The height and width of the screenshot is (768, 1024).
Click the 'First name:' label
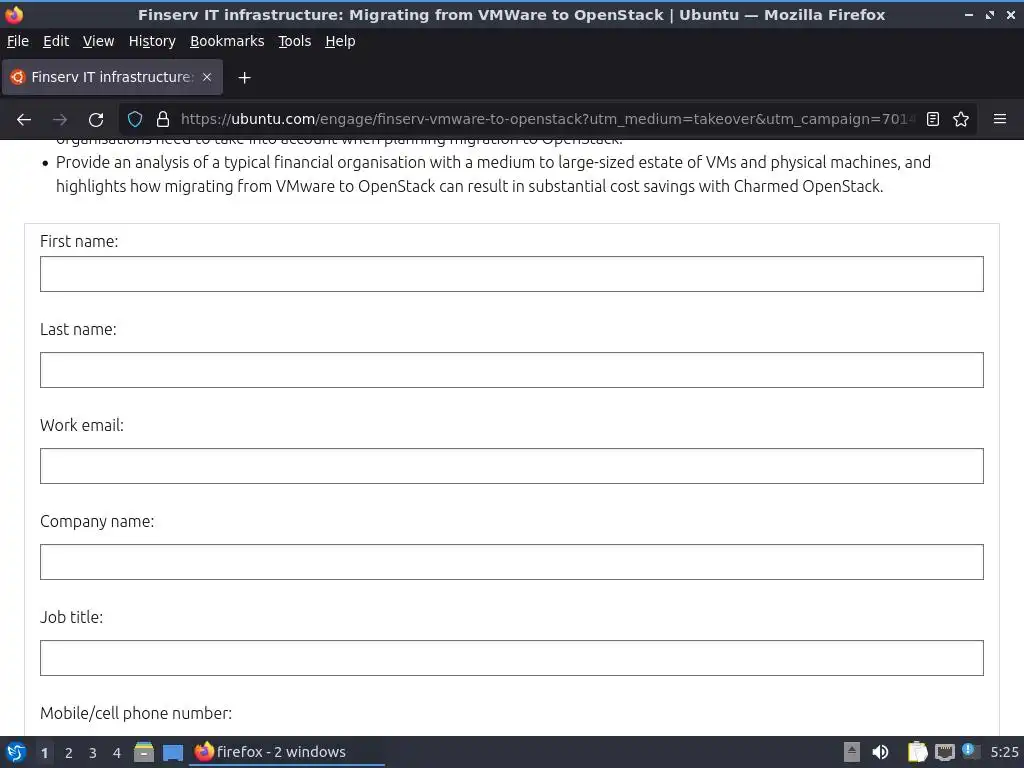pyautogui.click(x=79, y=241)
